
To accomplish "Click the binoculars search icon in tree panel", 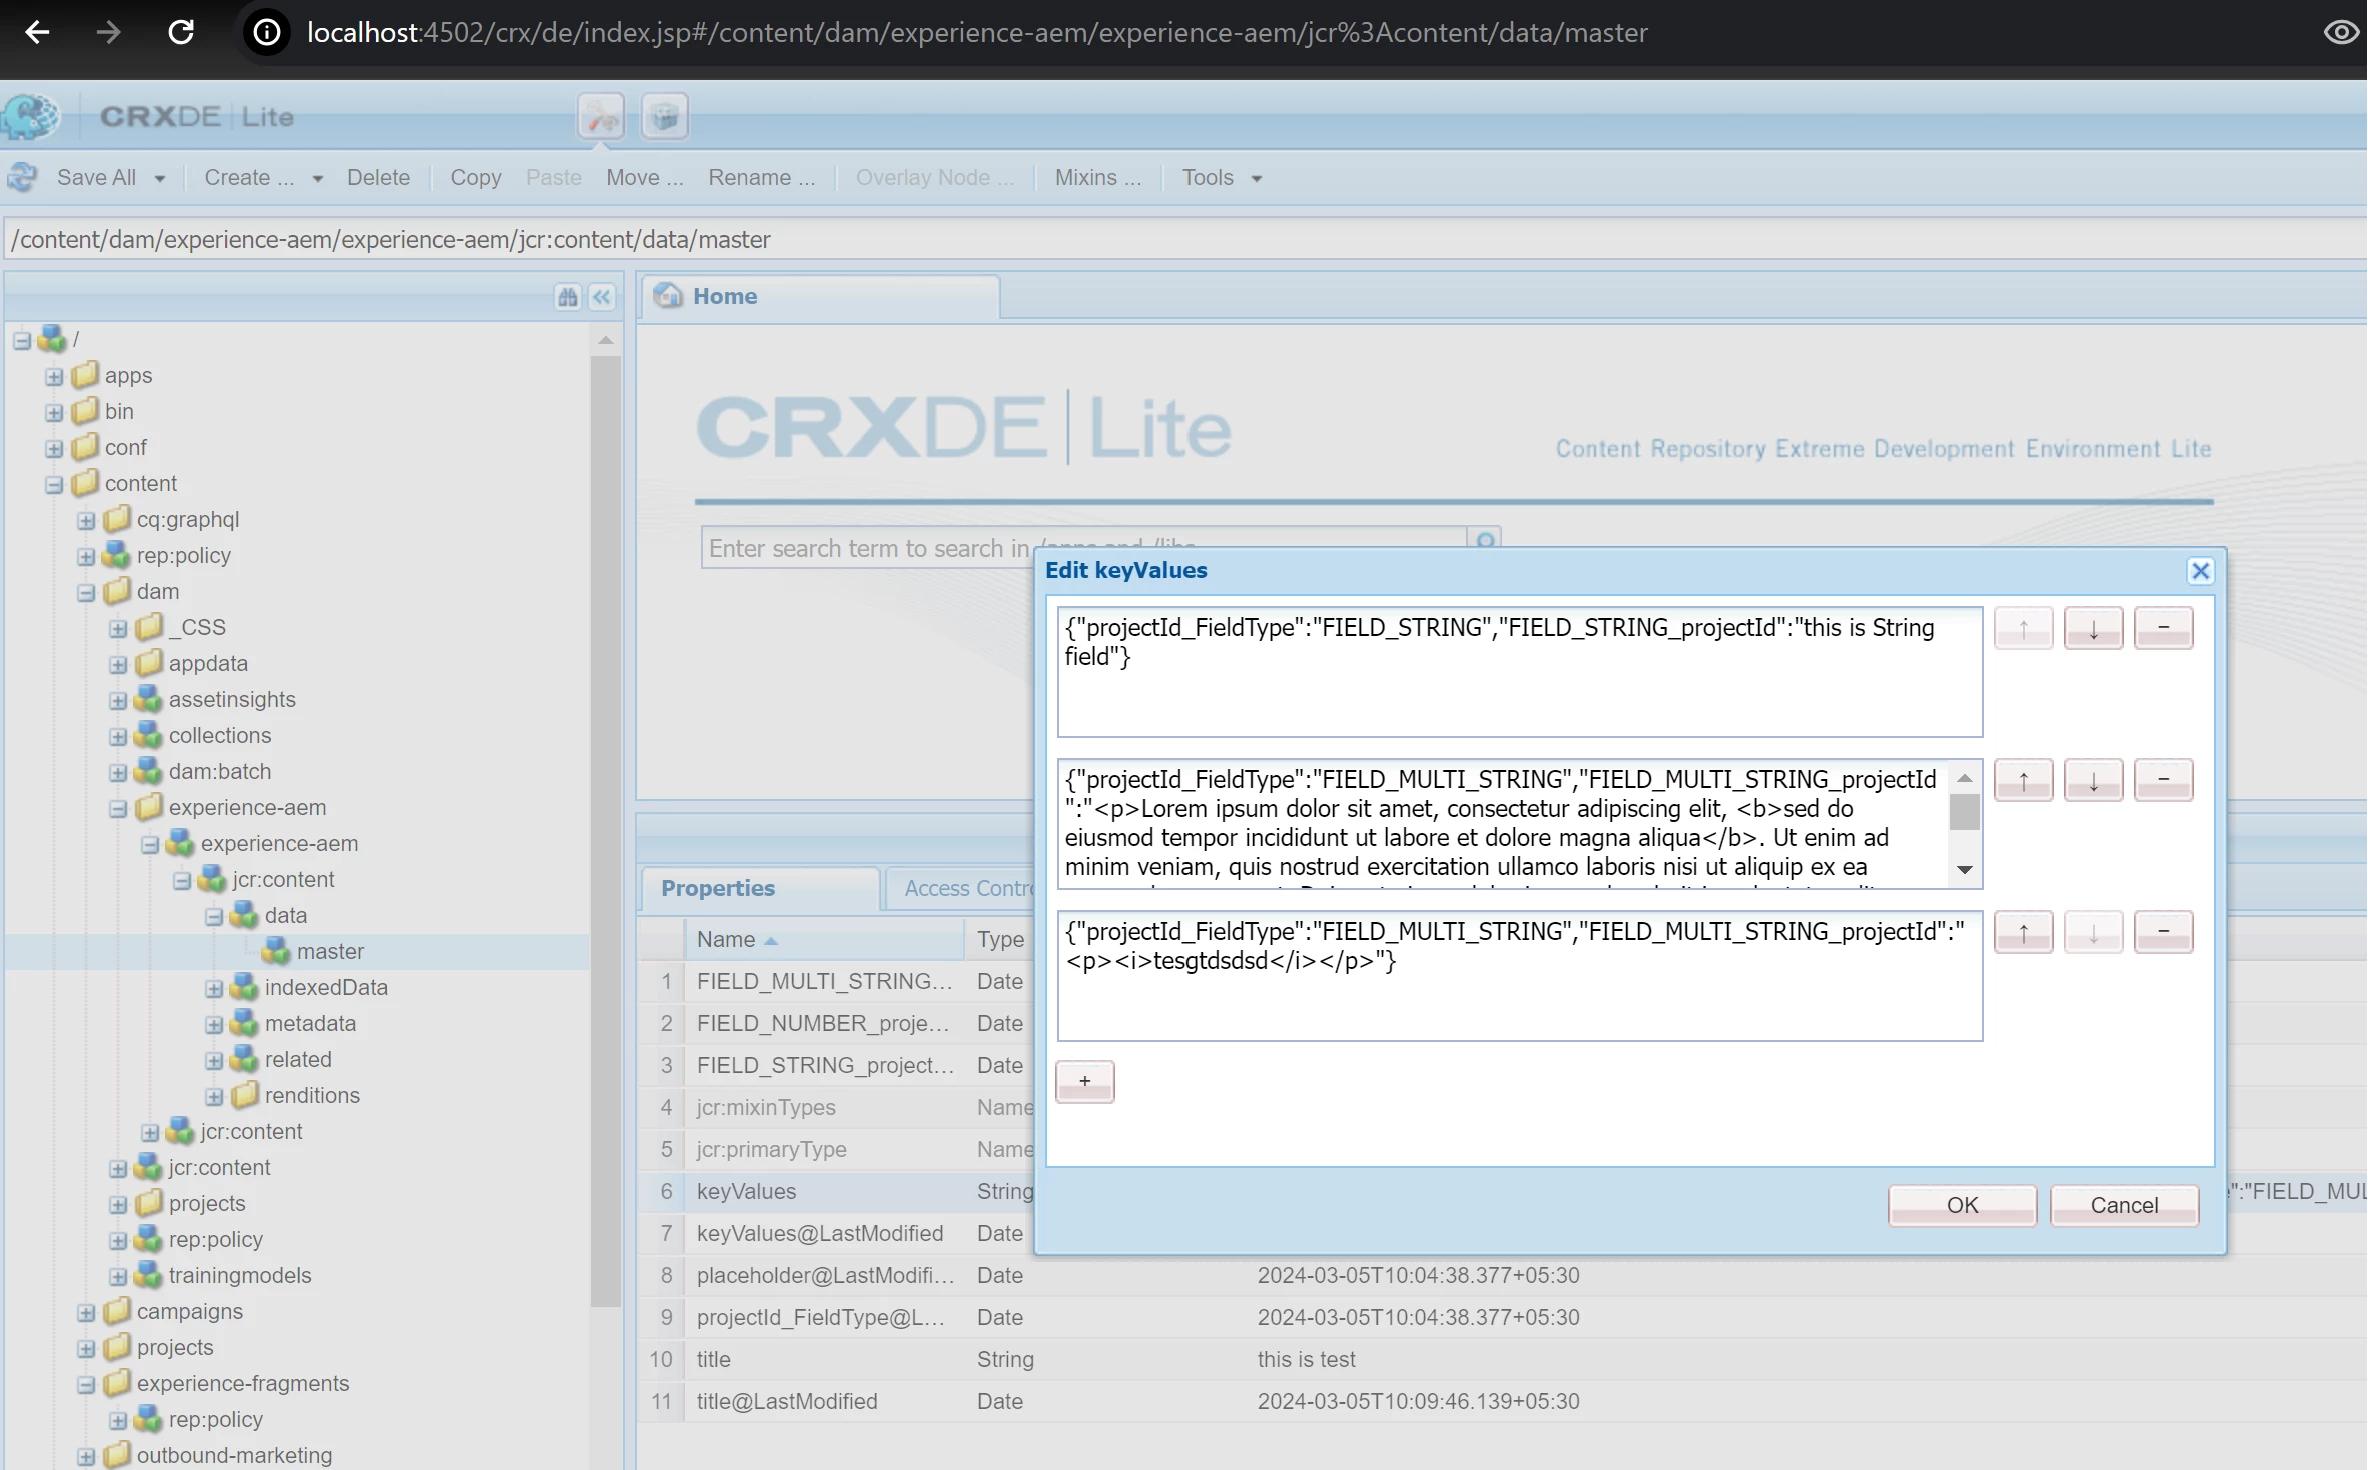I will (568, 297).
